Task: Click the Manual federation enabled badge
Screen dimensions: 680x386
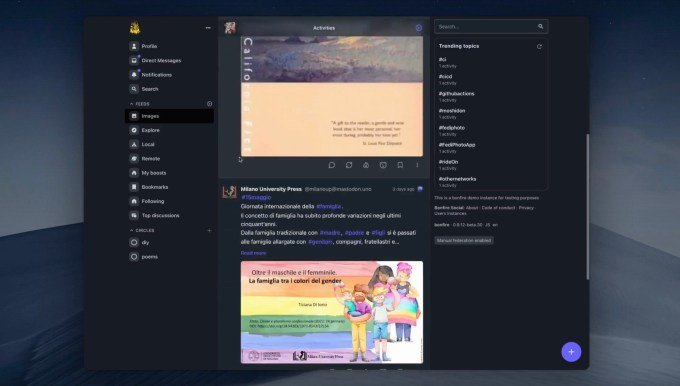Action: click(464, 240)
